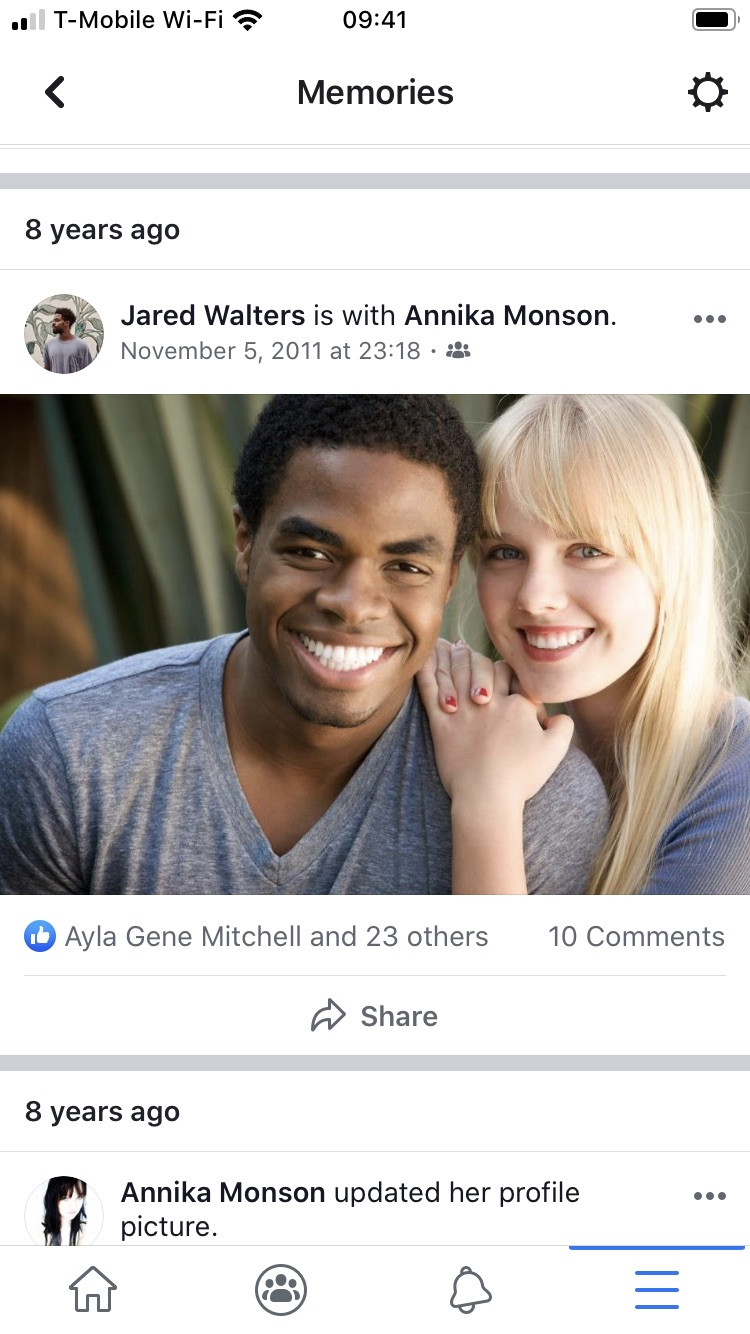The width and height of the screenshot is (750, 1334).
Task: Open more options for Annika Monson's post
Action: pos(709,1196)
